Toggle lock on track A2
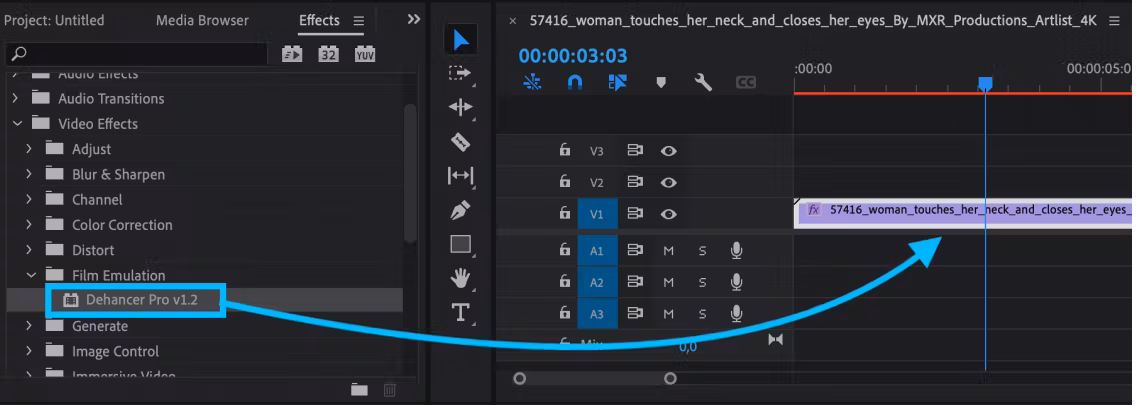1136x406 pixels. pyautogui.click(x=564, y=281)
